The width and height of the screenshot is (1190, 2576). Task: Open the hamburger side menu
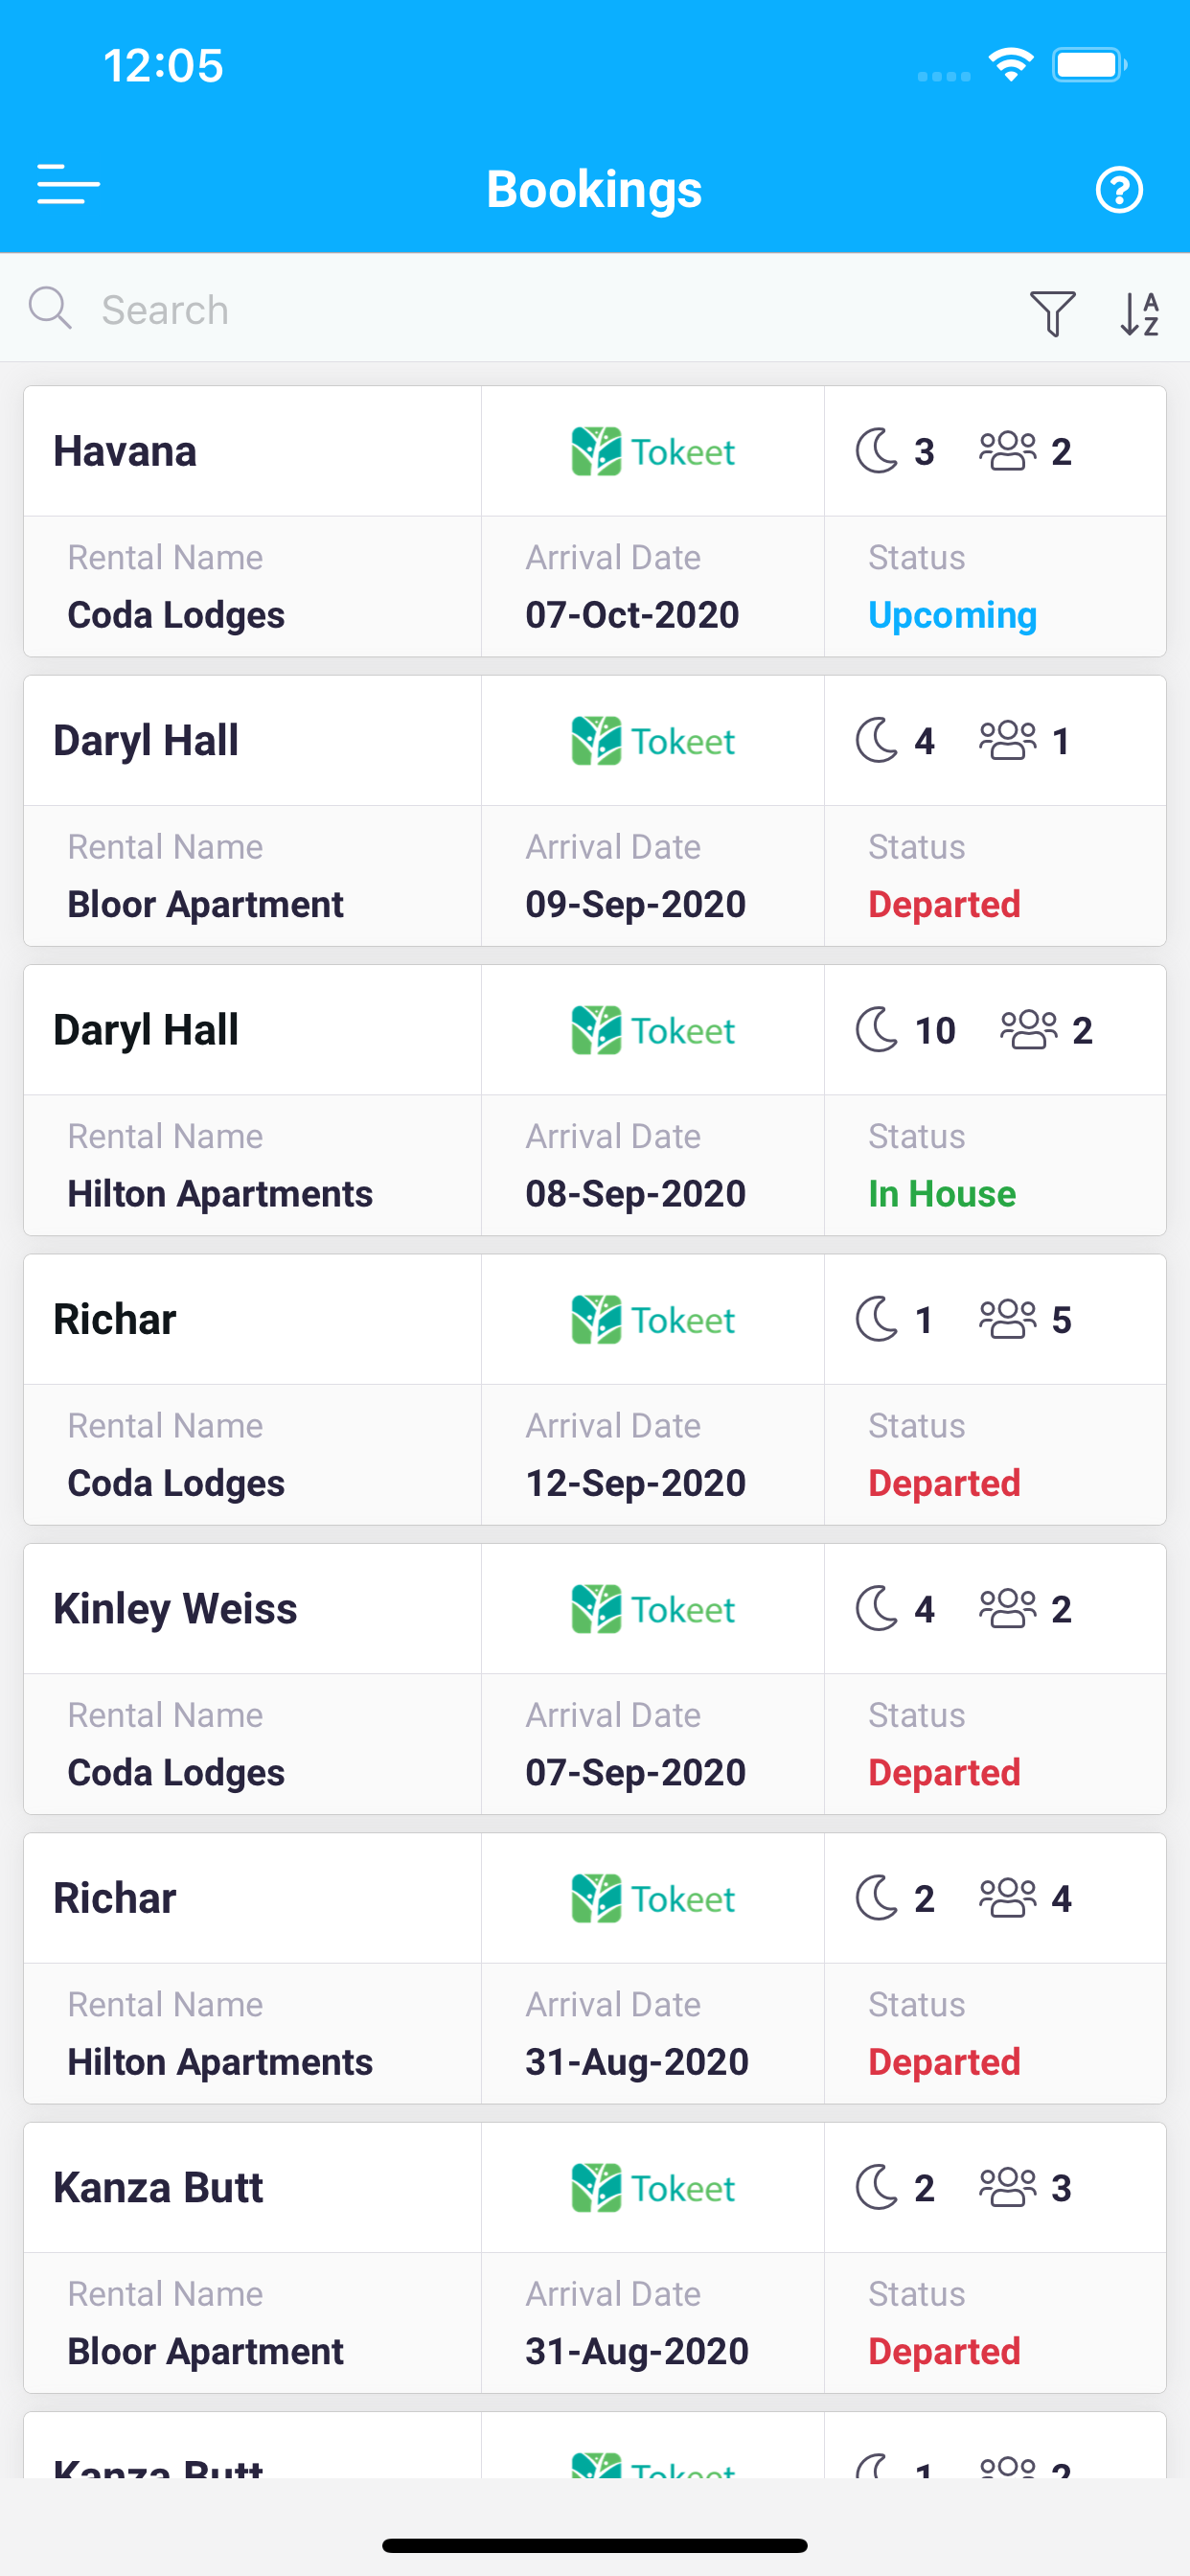68,186
